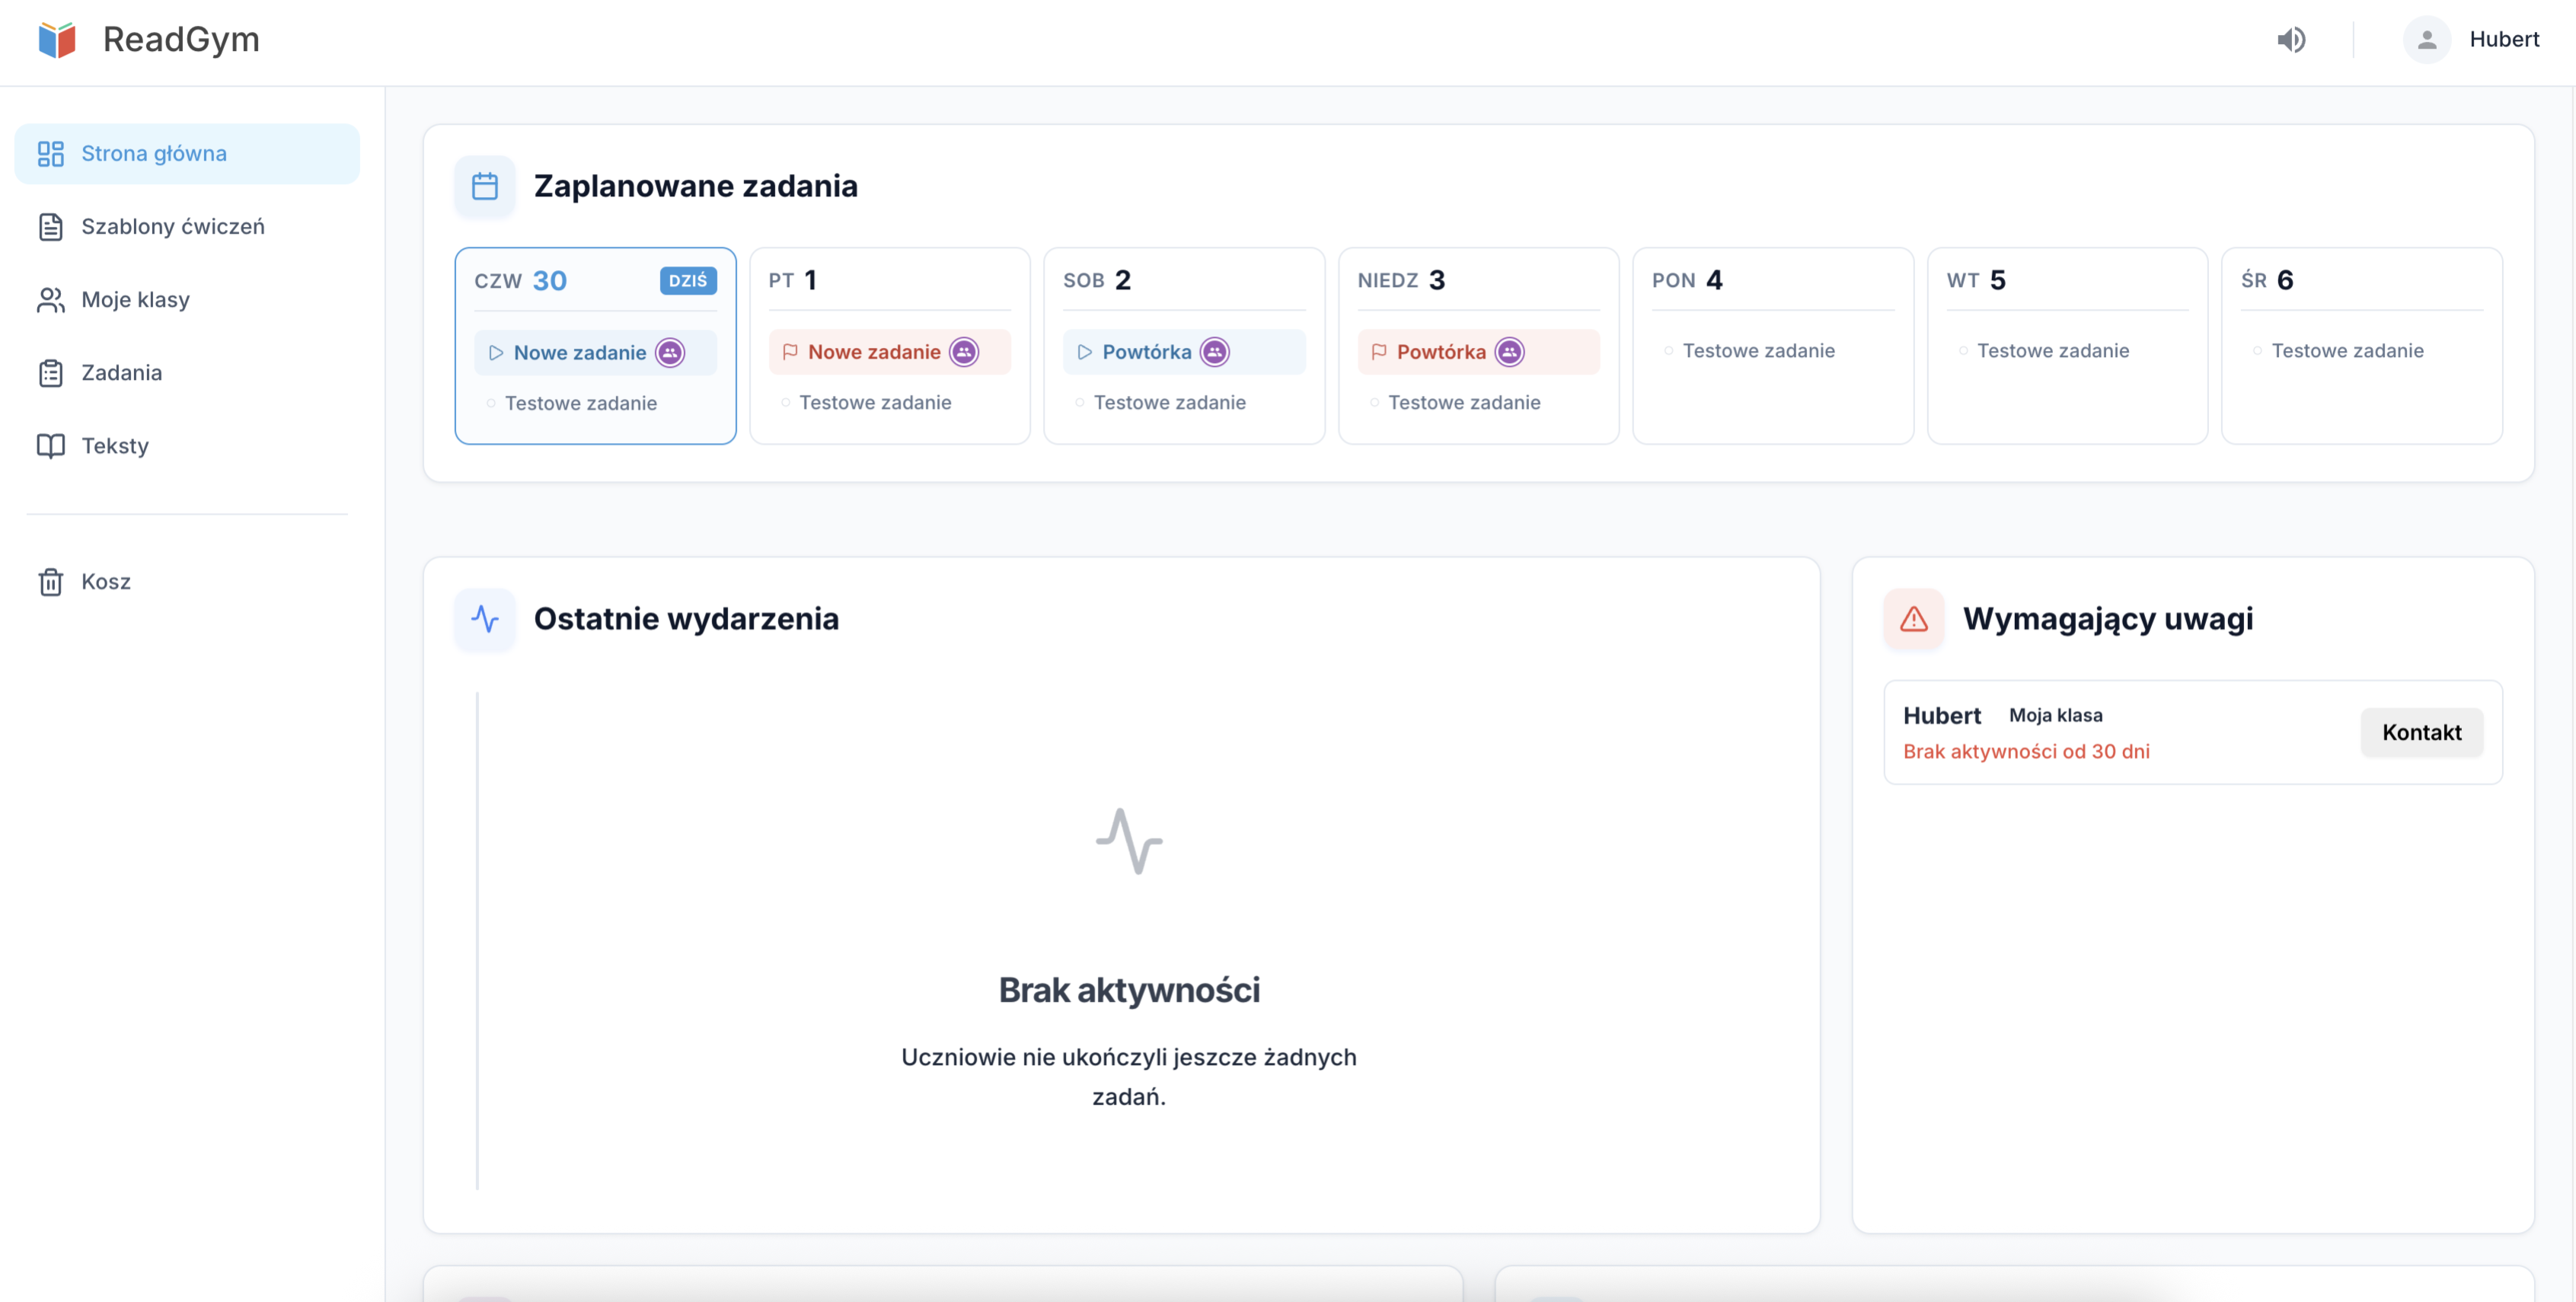Click the play icon on Saturday's Powtórka
2576x1302 pixels.
pos(1084,352)
